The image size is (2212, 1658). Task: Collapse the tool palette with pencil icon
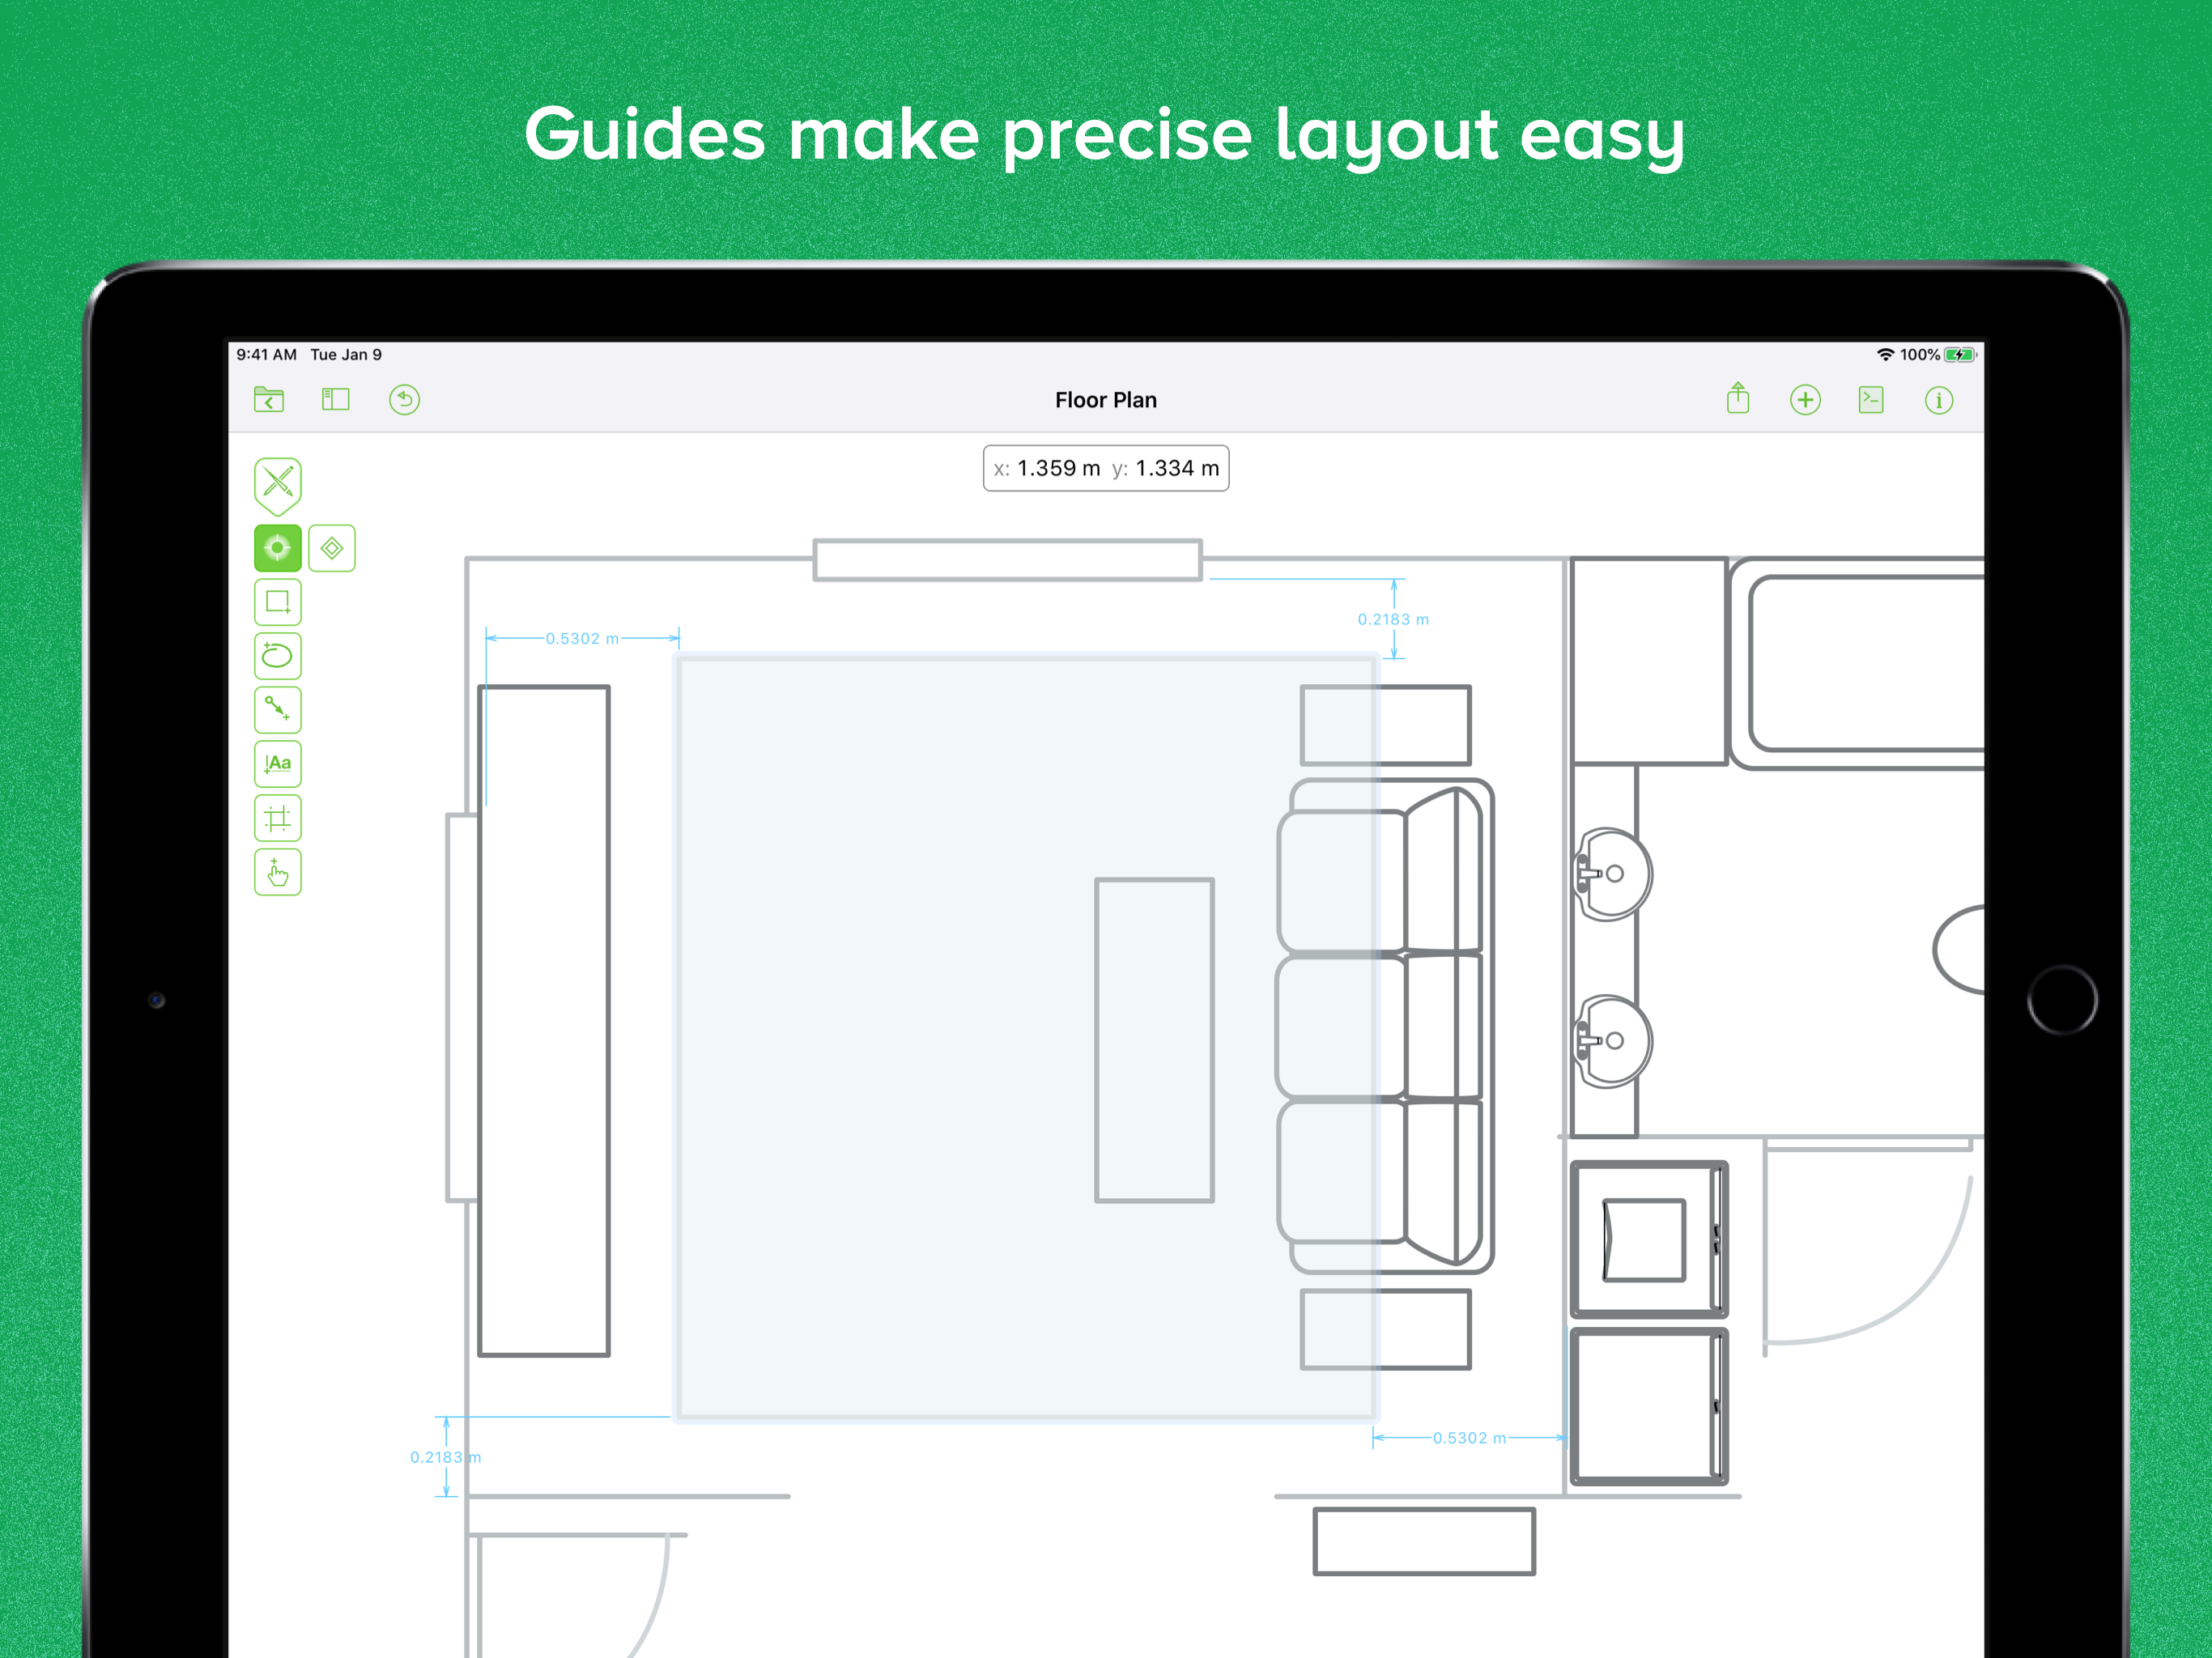click(x=278, y=484)
